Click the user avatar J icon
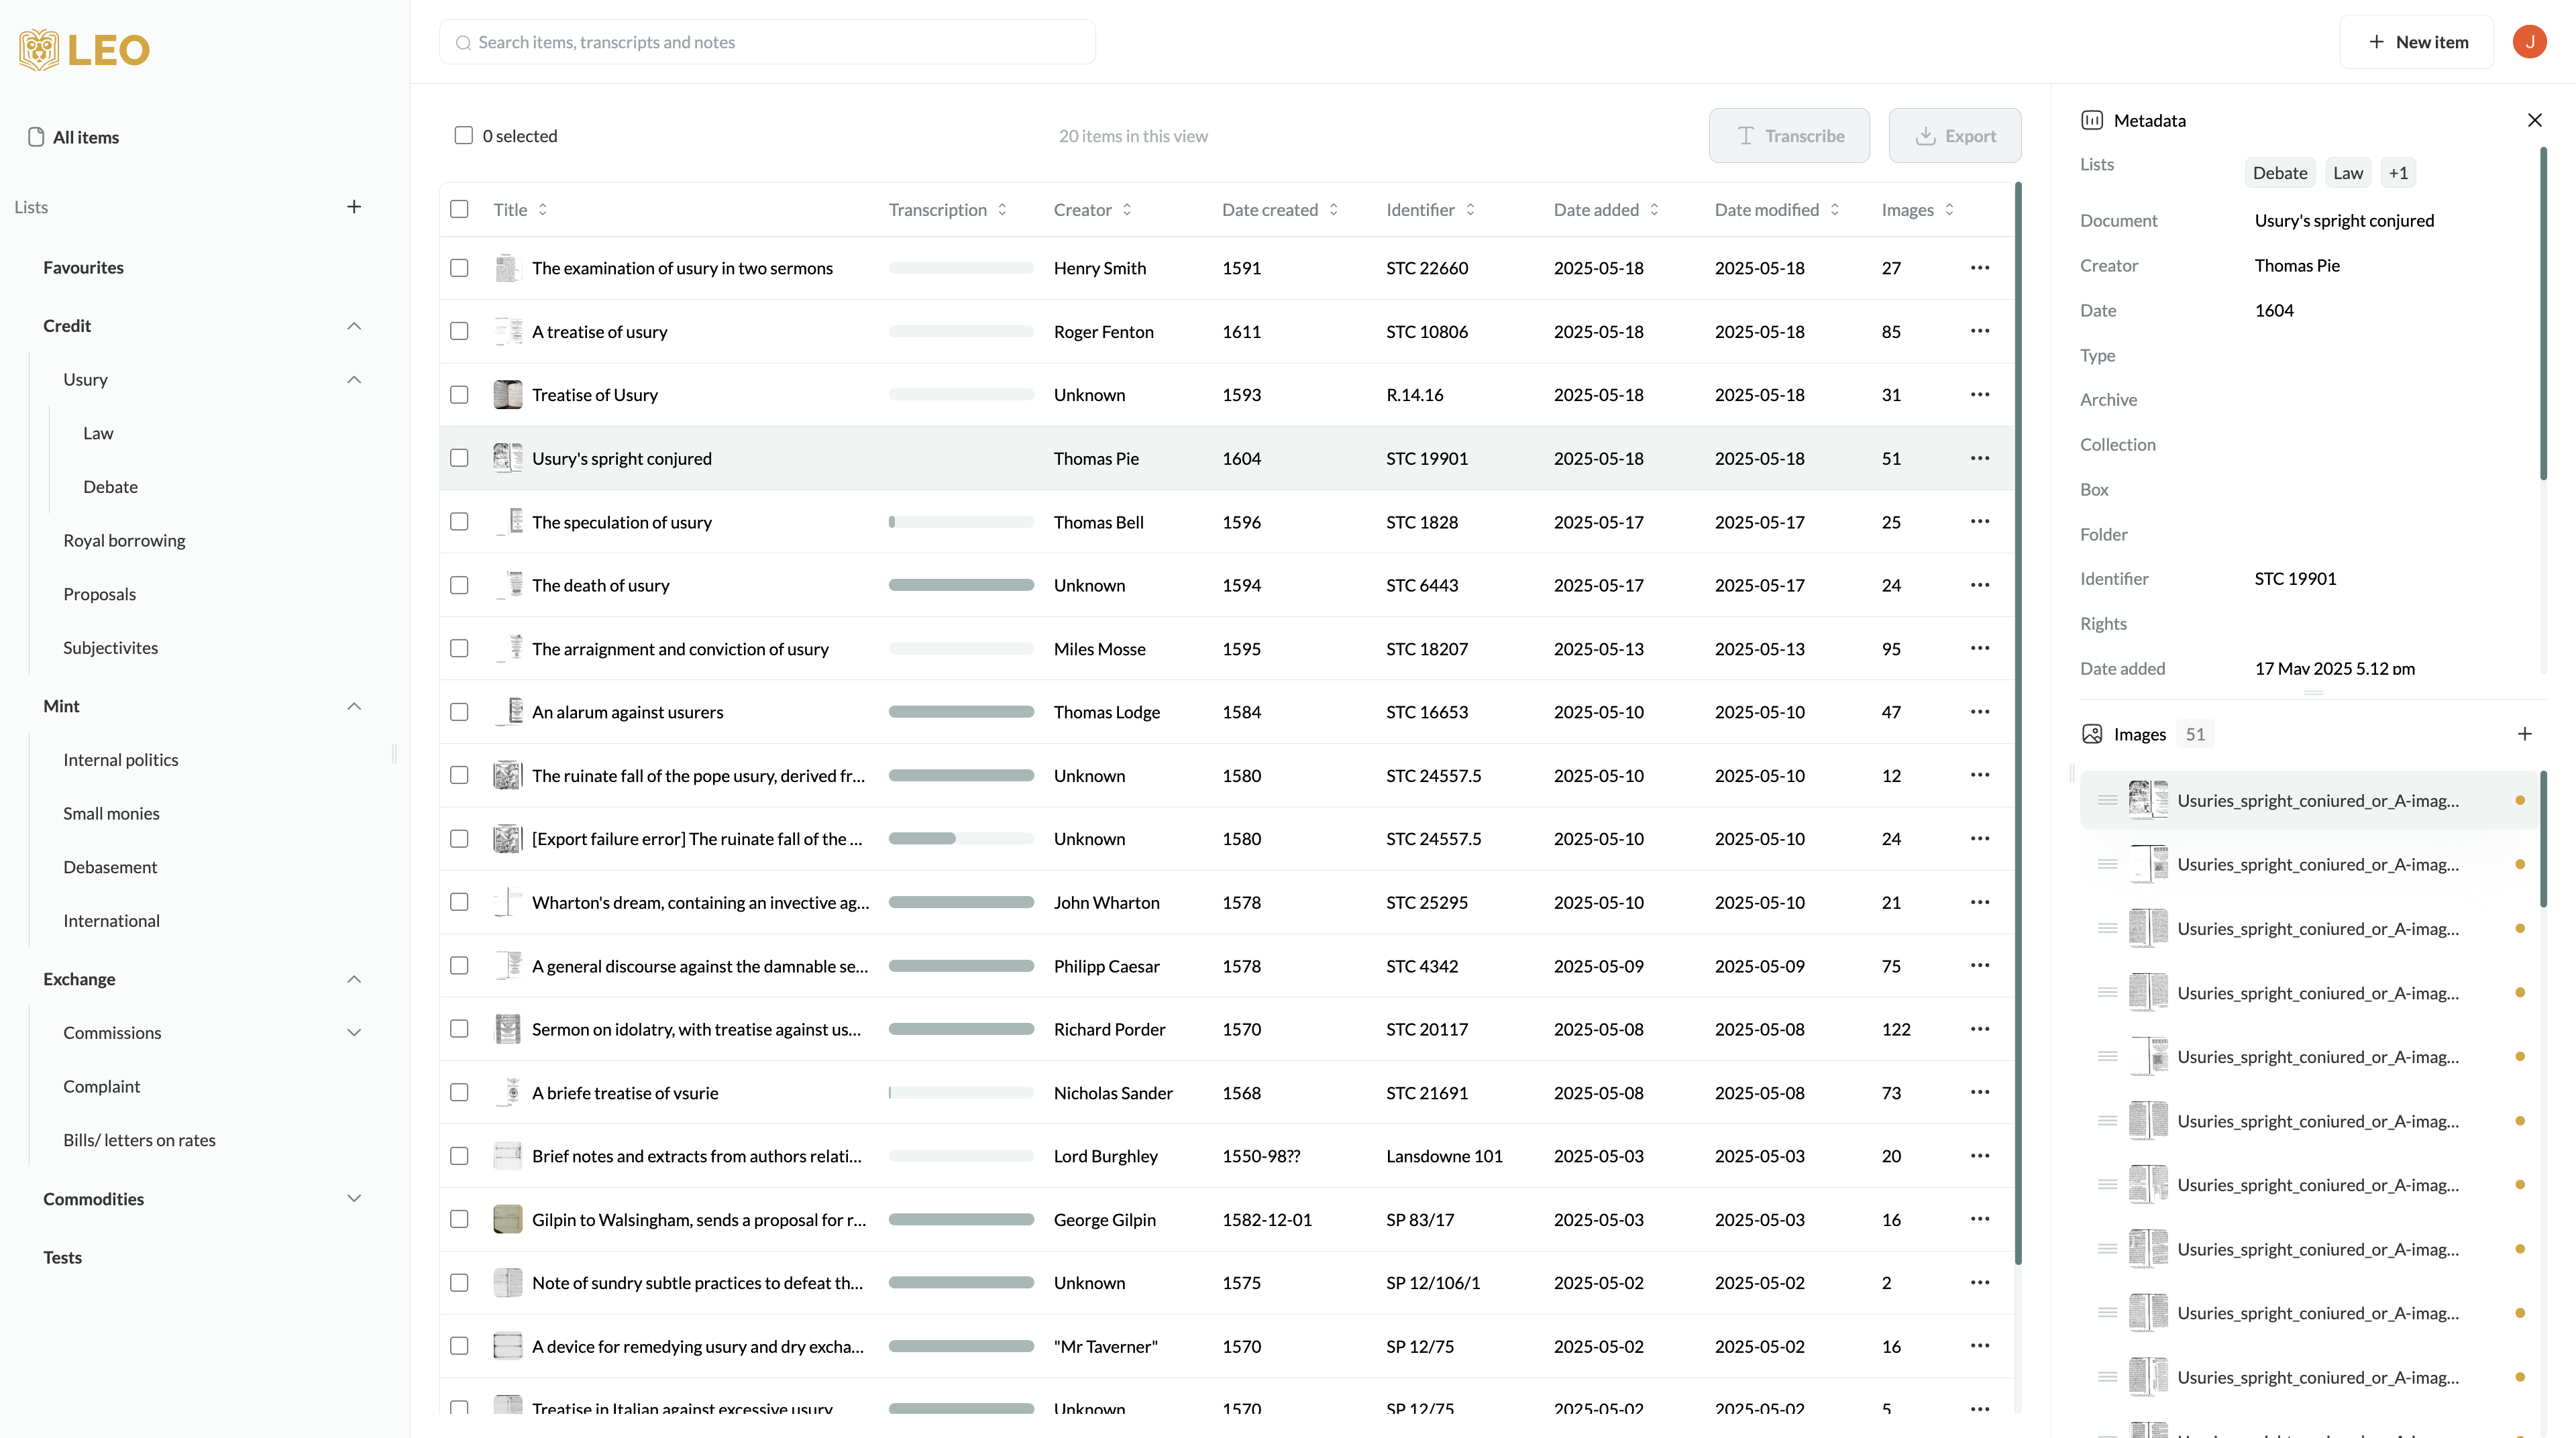 click(x=2529, y=42)
